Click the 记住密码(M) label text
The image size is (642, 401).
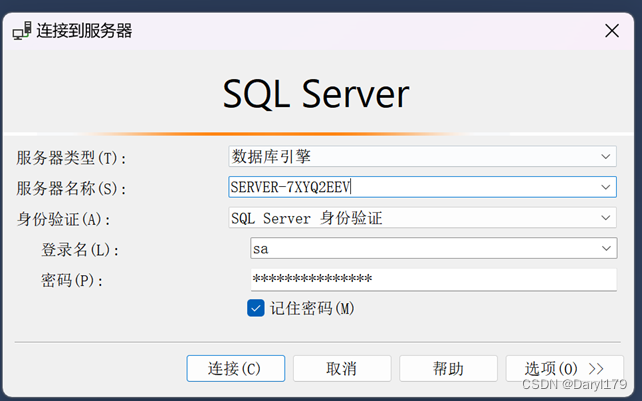[x=312, y=308]
